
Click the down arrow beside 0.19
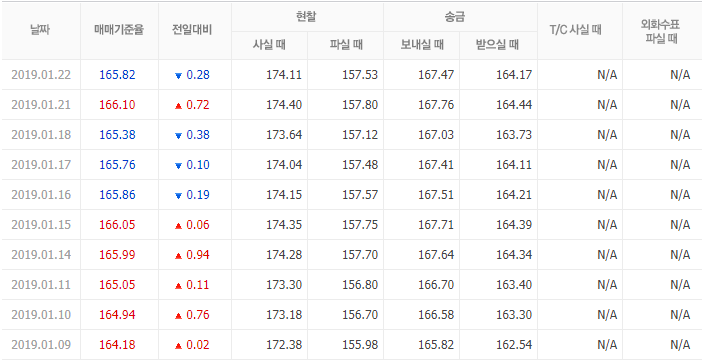[x=178, y=196]
